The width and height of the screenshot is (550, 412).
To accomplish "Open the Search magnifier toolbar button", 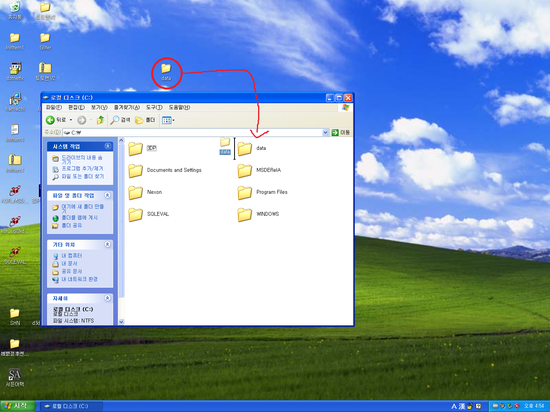I will tap(120, 120).
